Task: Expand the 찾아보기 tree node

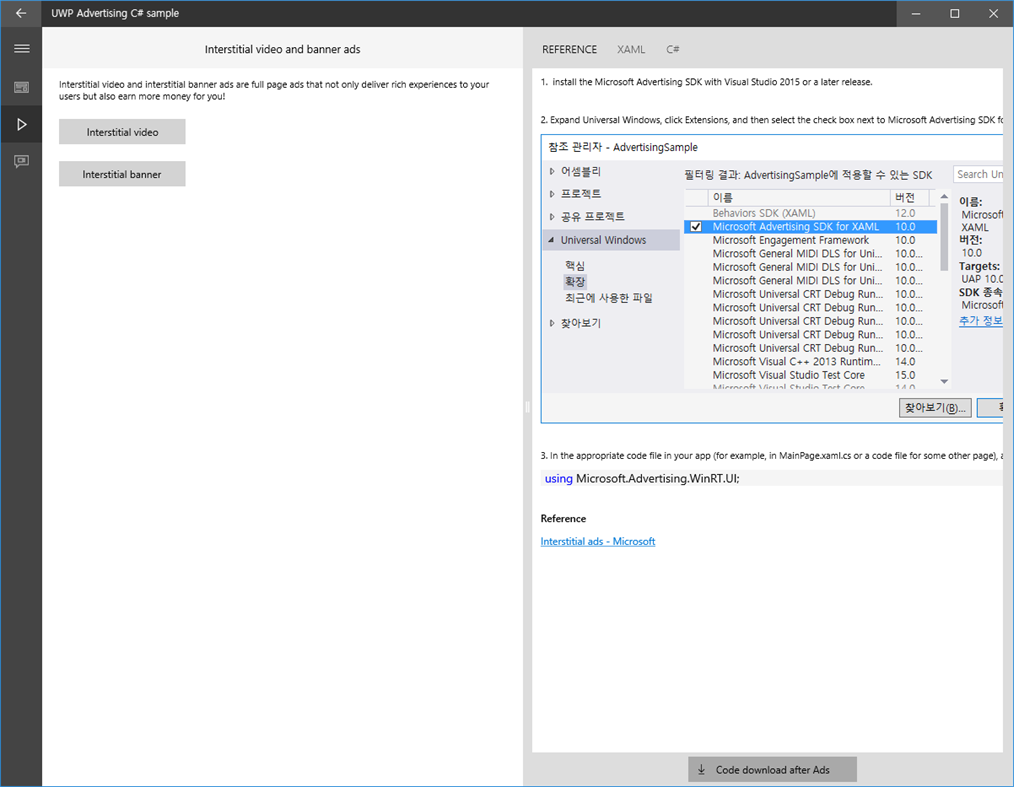Action: (x=551, y=322)
